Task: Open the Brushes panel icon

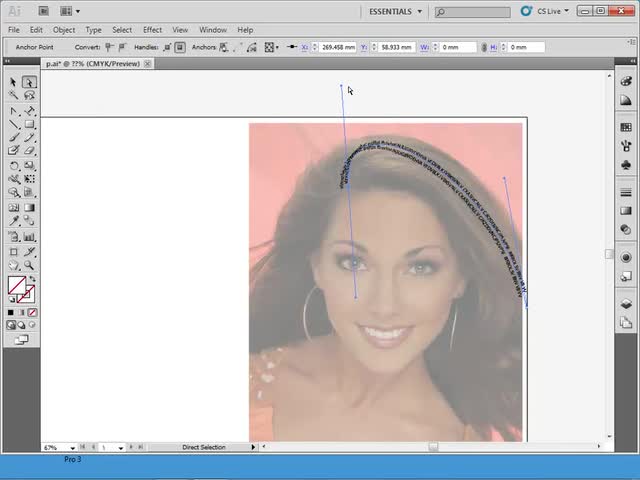Action: point(626,146)
